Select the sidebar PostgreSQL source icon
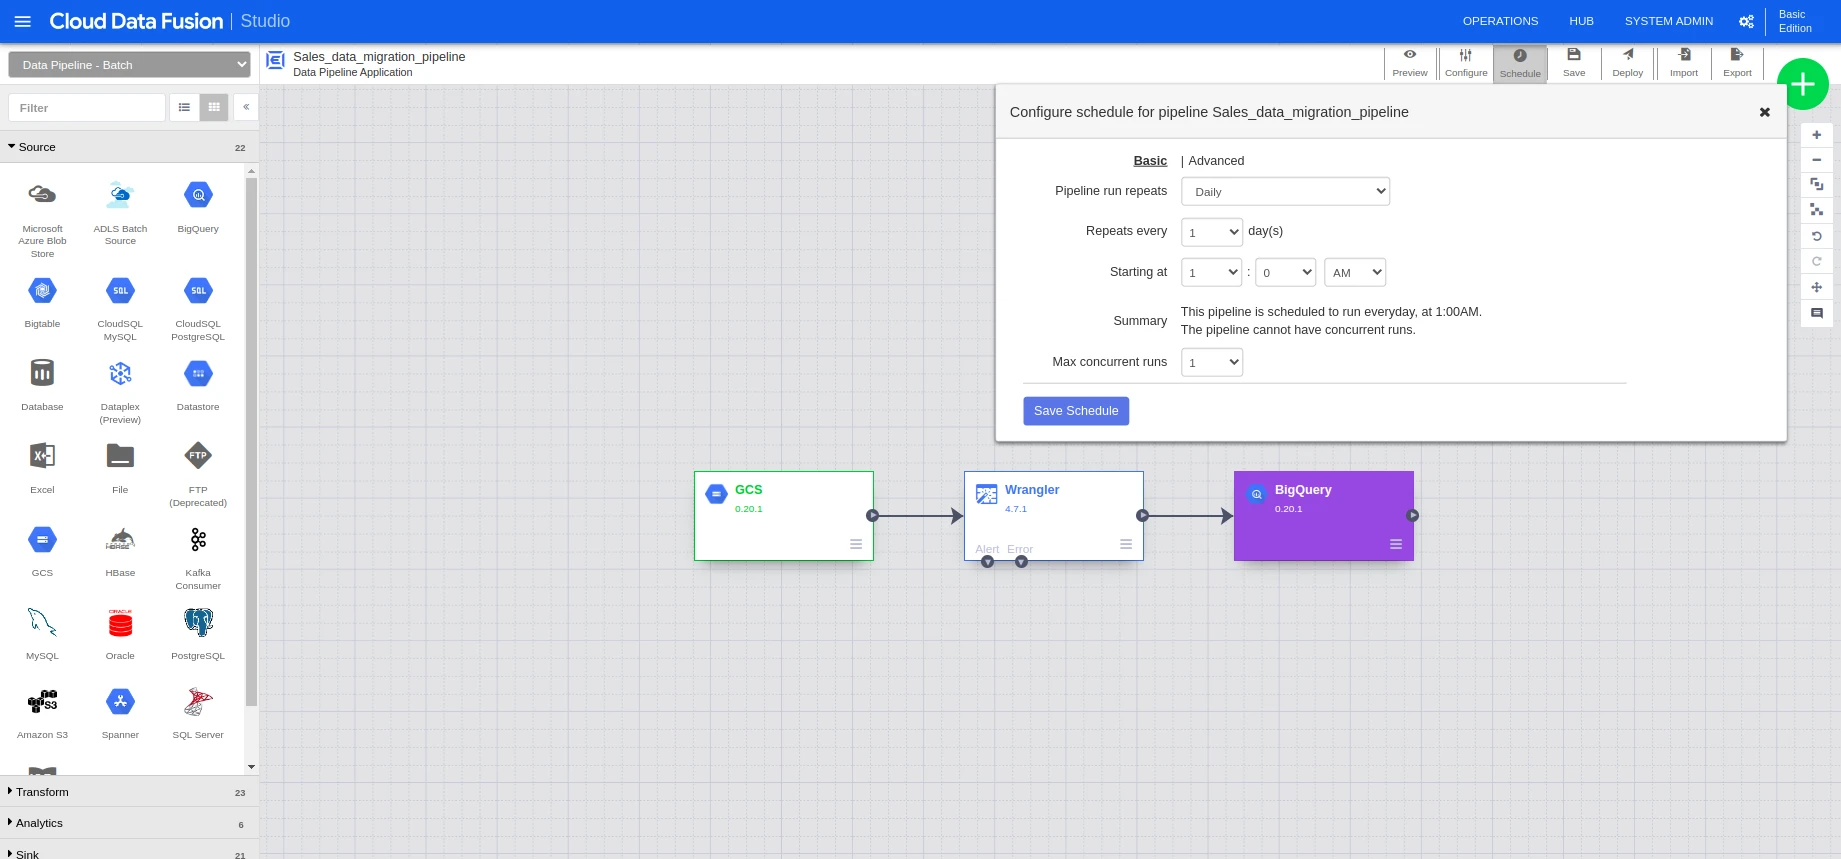Image resolution: width=1841 pixels, height=859 pixels. (198, 623)
